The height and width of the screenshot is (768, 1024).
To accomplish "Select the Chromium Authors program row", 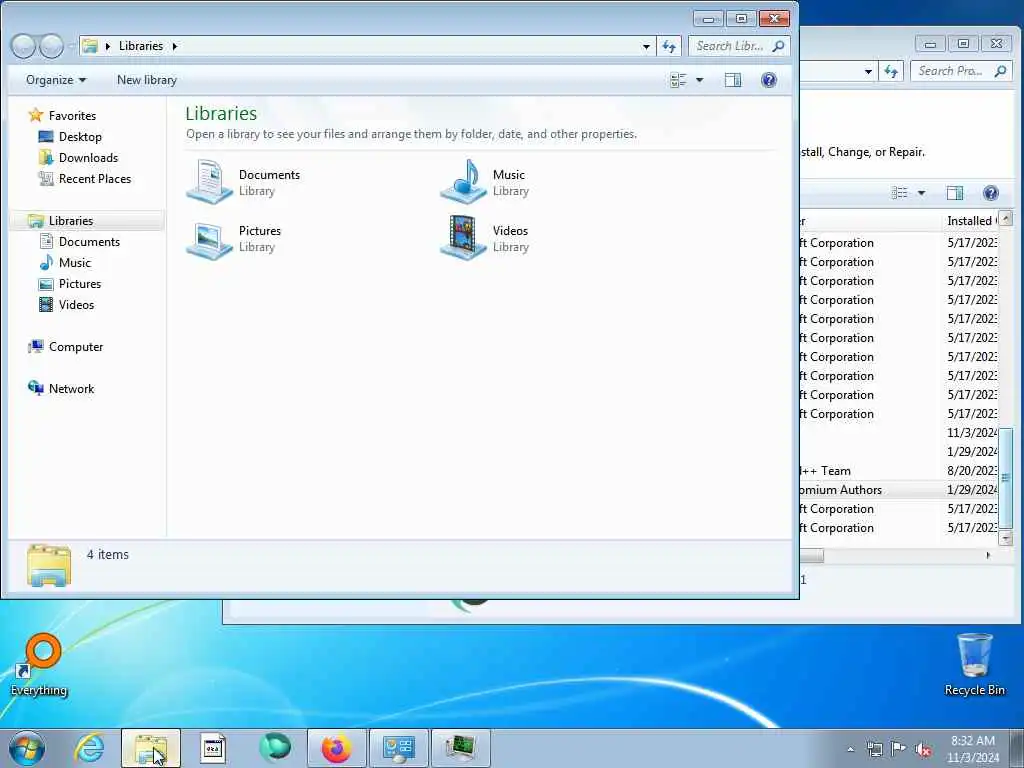I will click(x=899, y=490).
